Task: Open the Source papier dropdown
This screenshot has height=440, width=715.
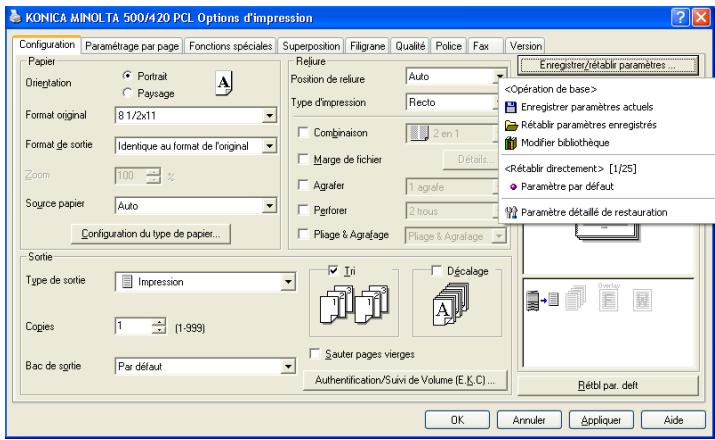Action: click(x=270, y=206)
